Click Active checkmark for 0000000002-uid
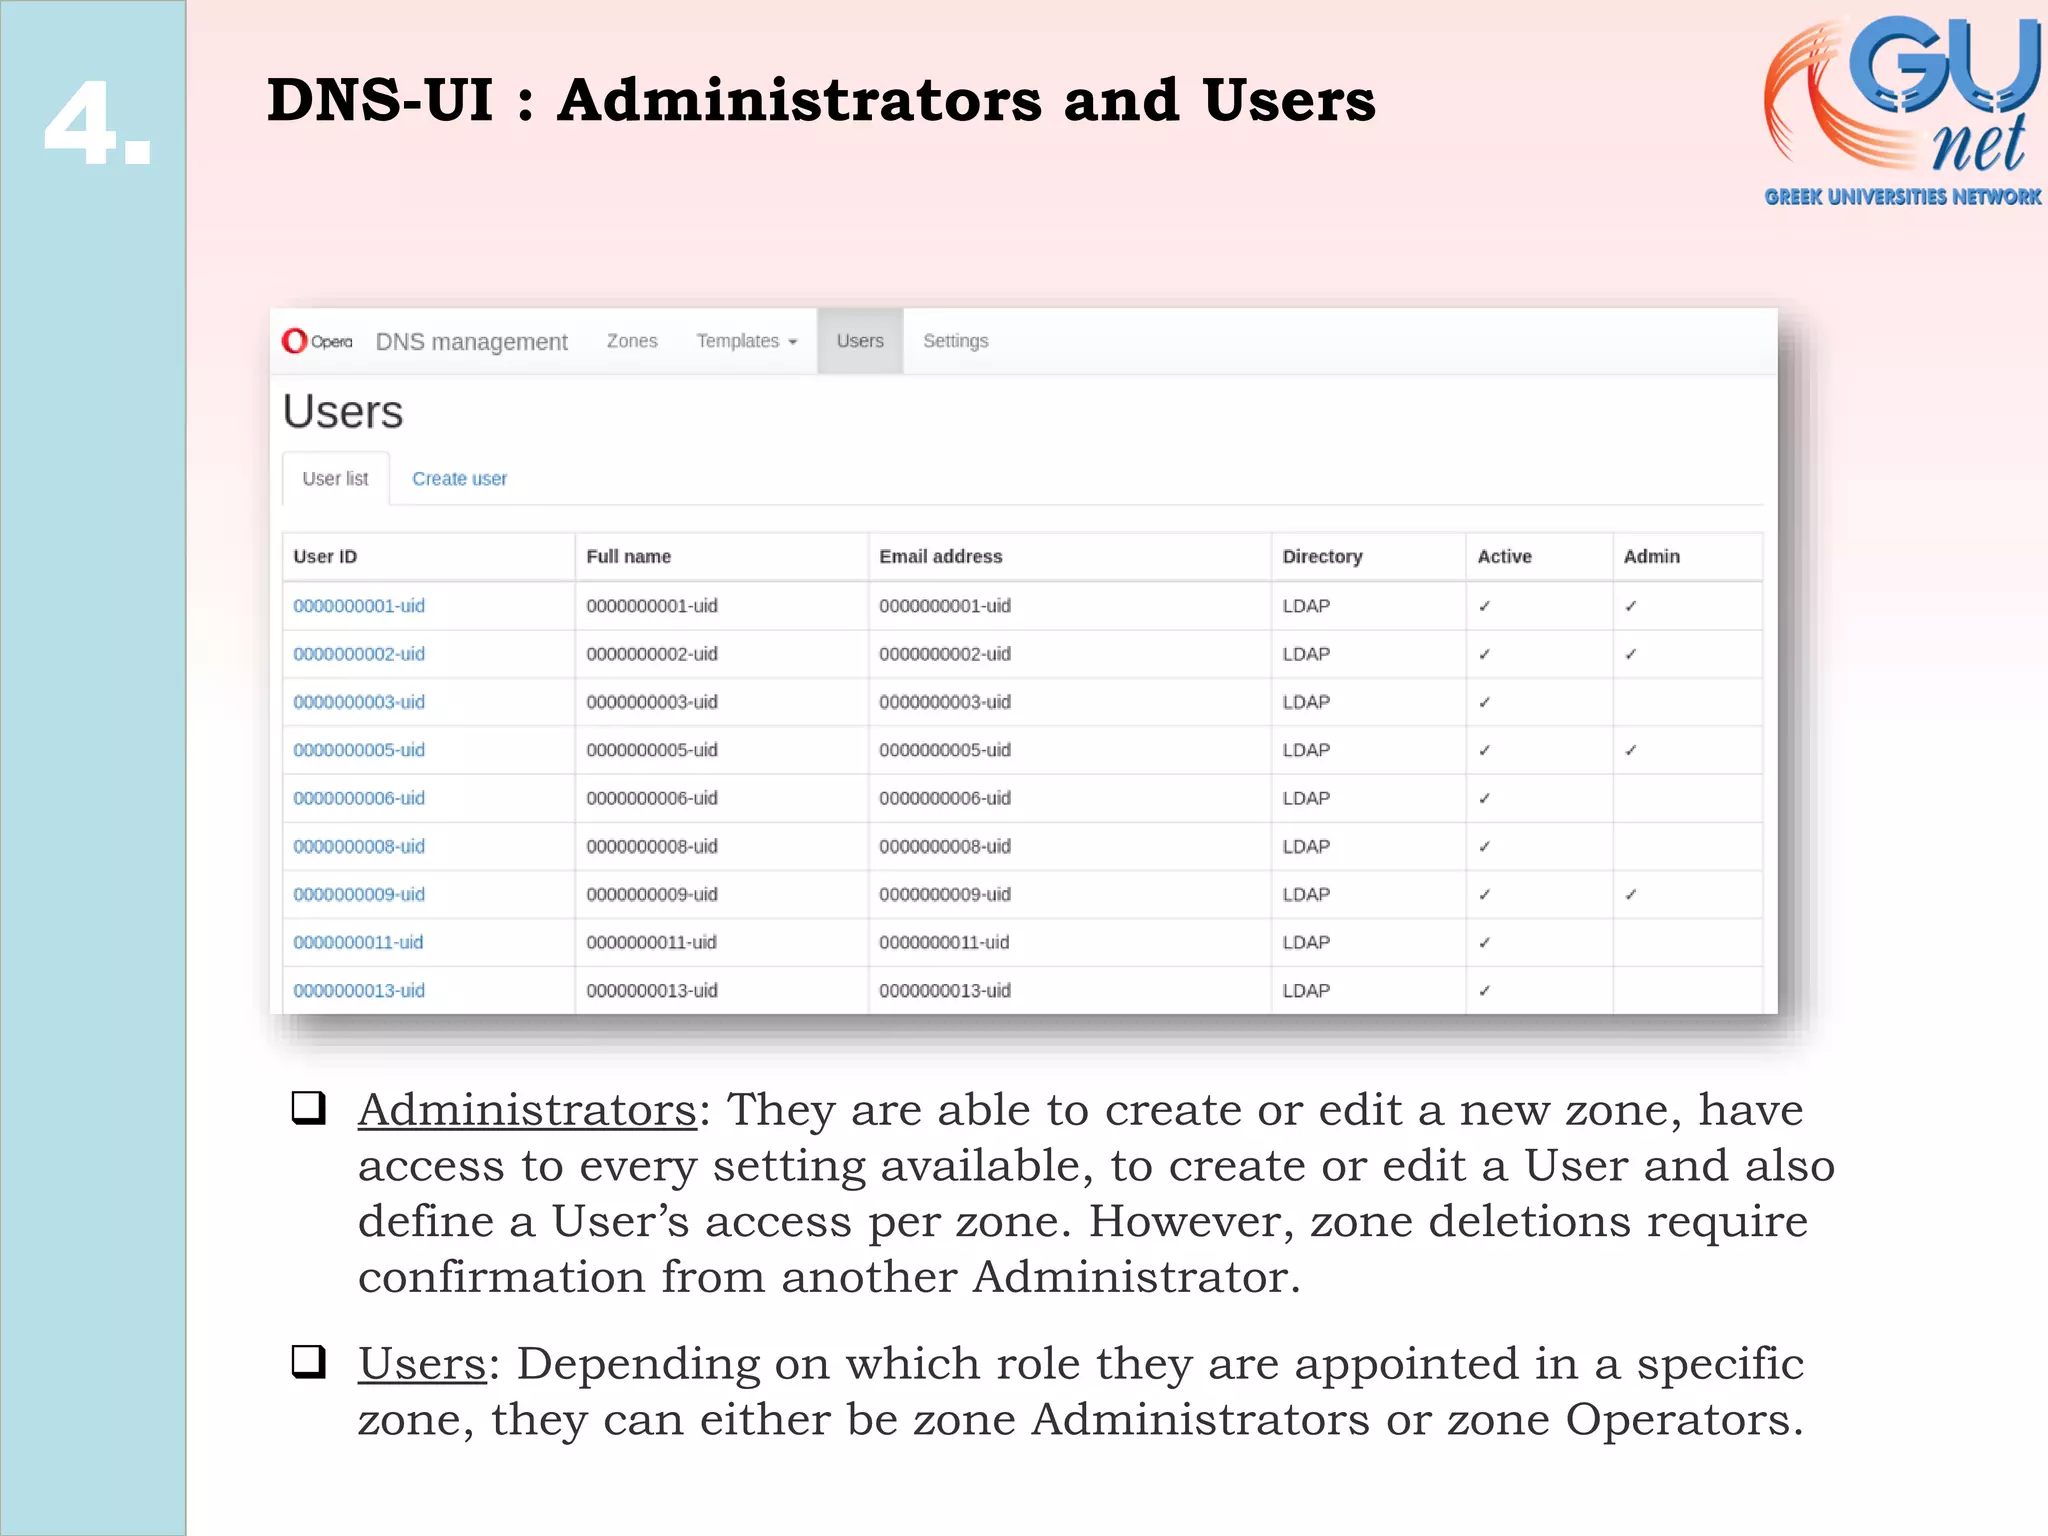The width and height of the screenshot is (2048, 1536). point(1485,654)
